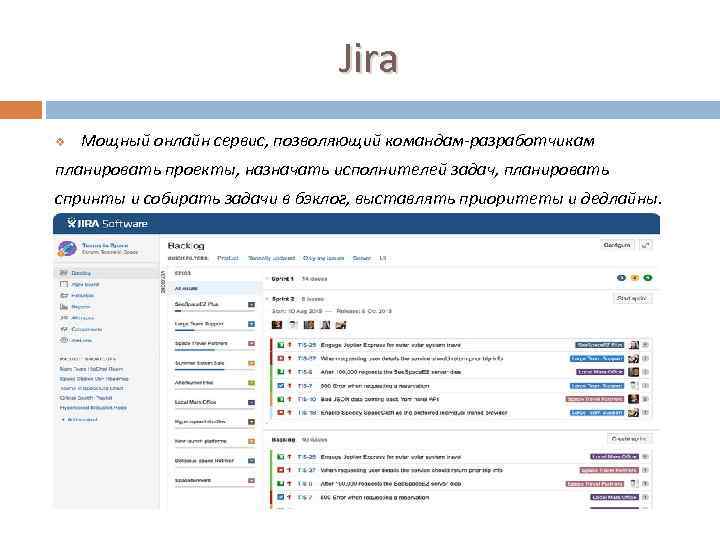Click priority arrow of TIS-10 in Sprint 2
This screenshot has width=720, height=540.
[x=290, y=399]
